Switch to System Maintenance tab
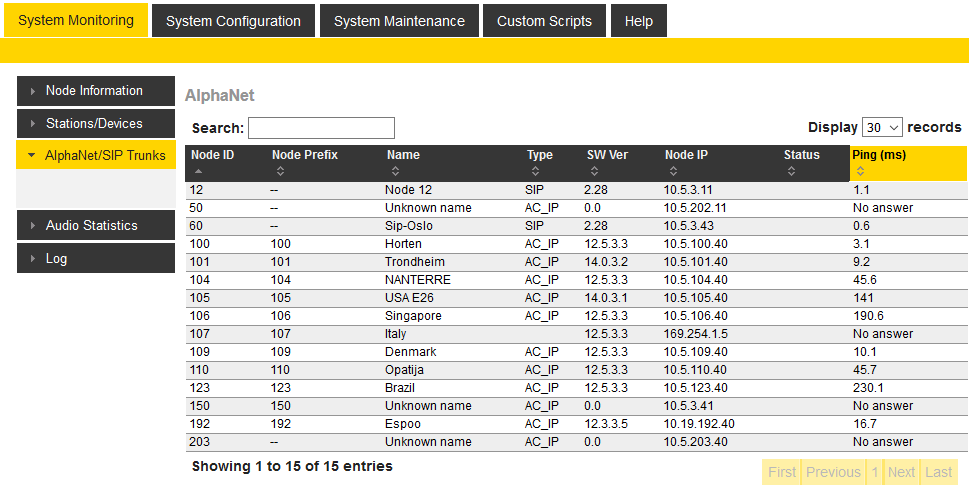This screenshot has width=969, height=492. [399, 21]
